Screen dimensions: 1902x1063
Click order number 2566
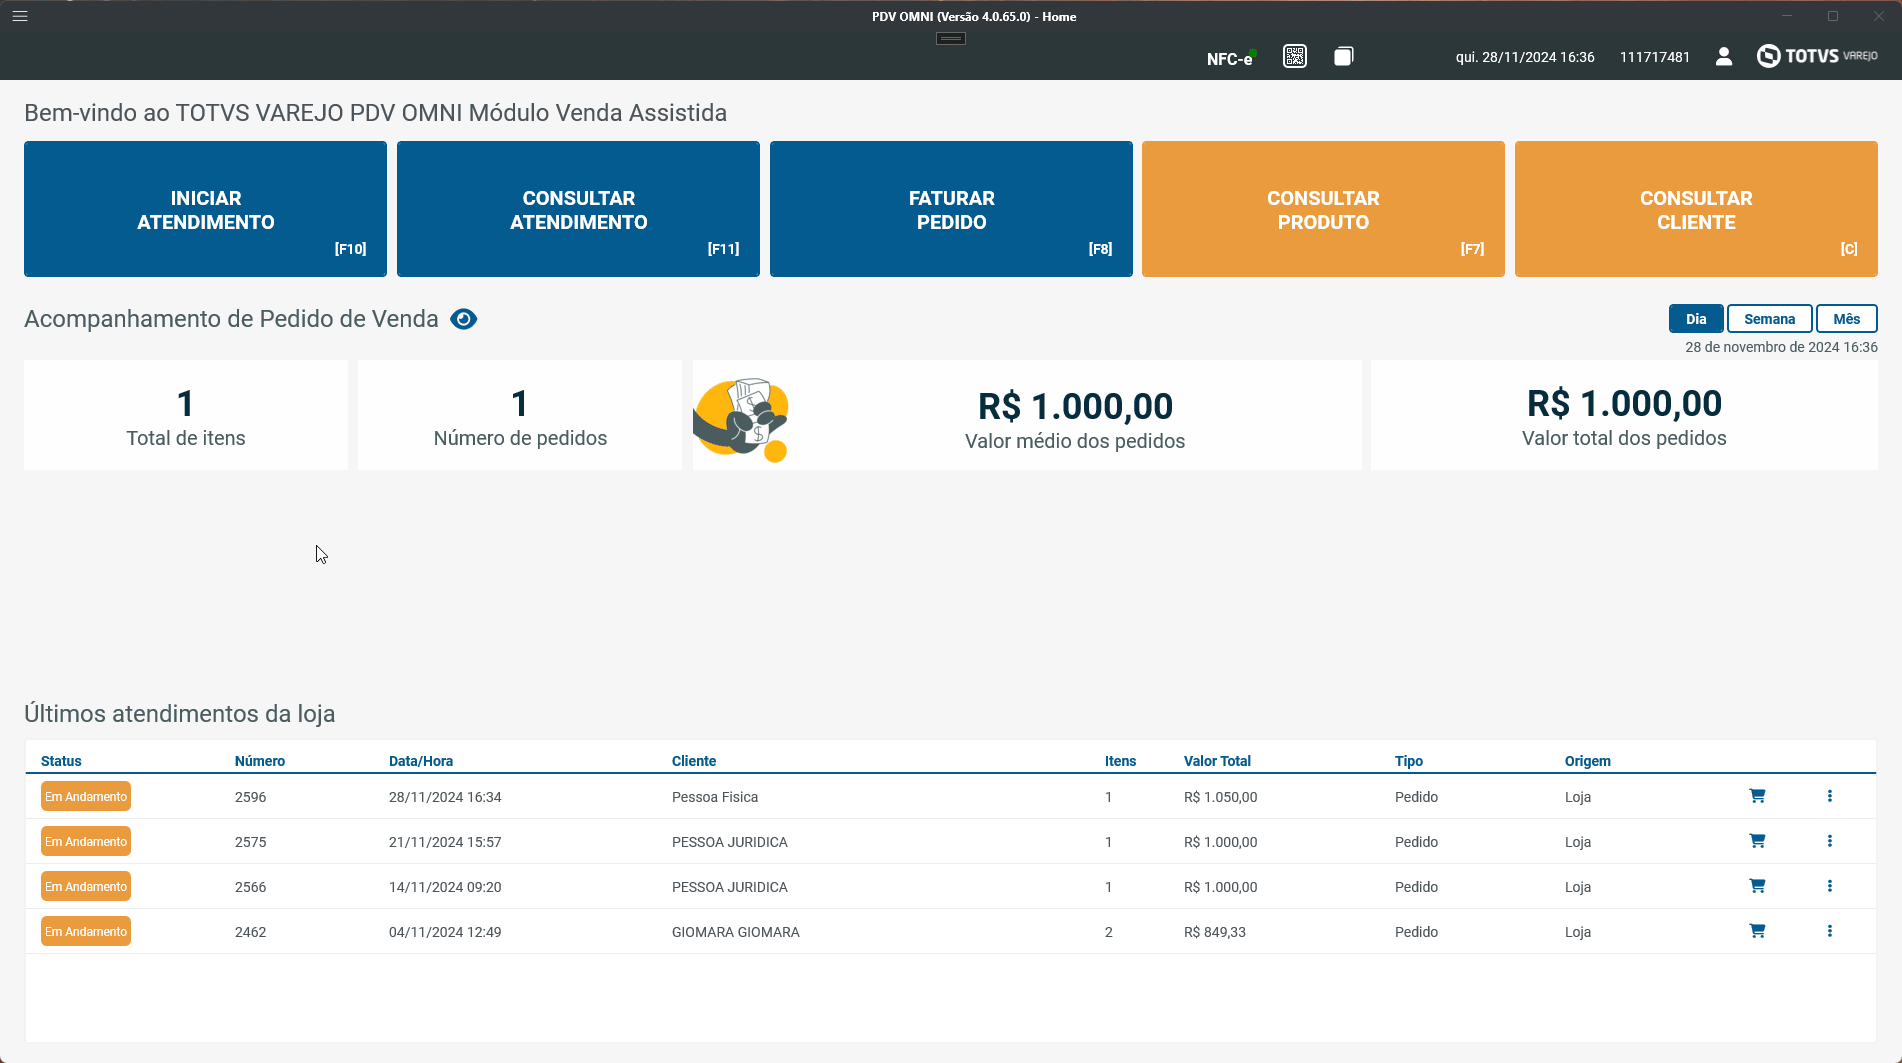pyautogui.click(x=251, y=887)
